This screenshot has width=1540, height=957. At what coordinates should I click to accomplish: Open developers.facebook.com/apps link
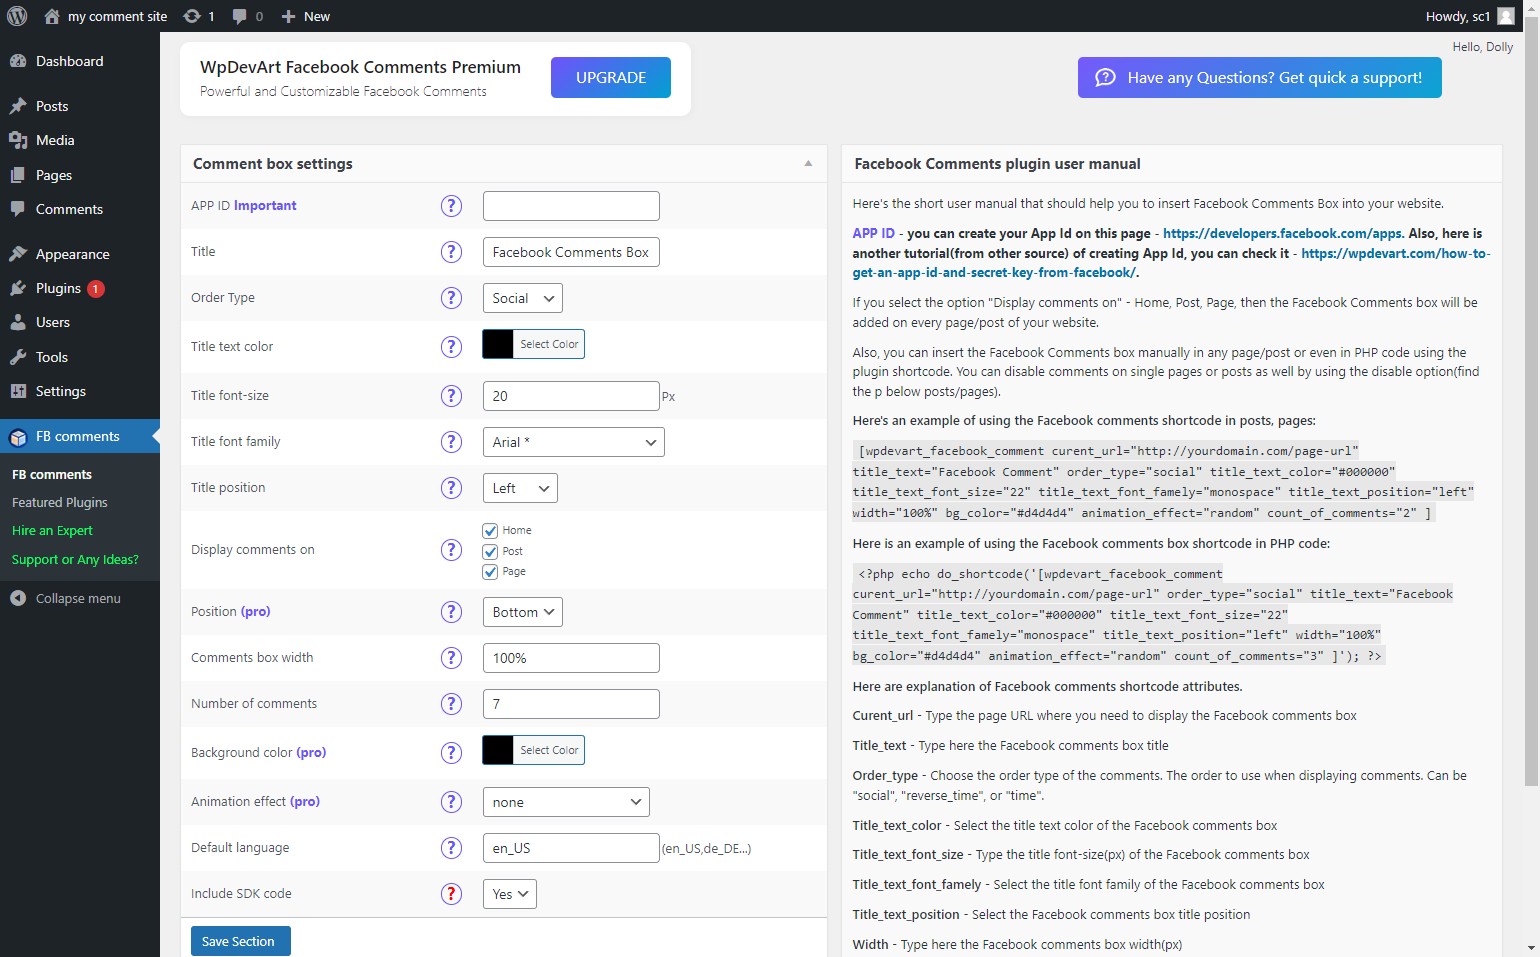click(x=1283, y=233)
